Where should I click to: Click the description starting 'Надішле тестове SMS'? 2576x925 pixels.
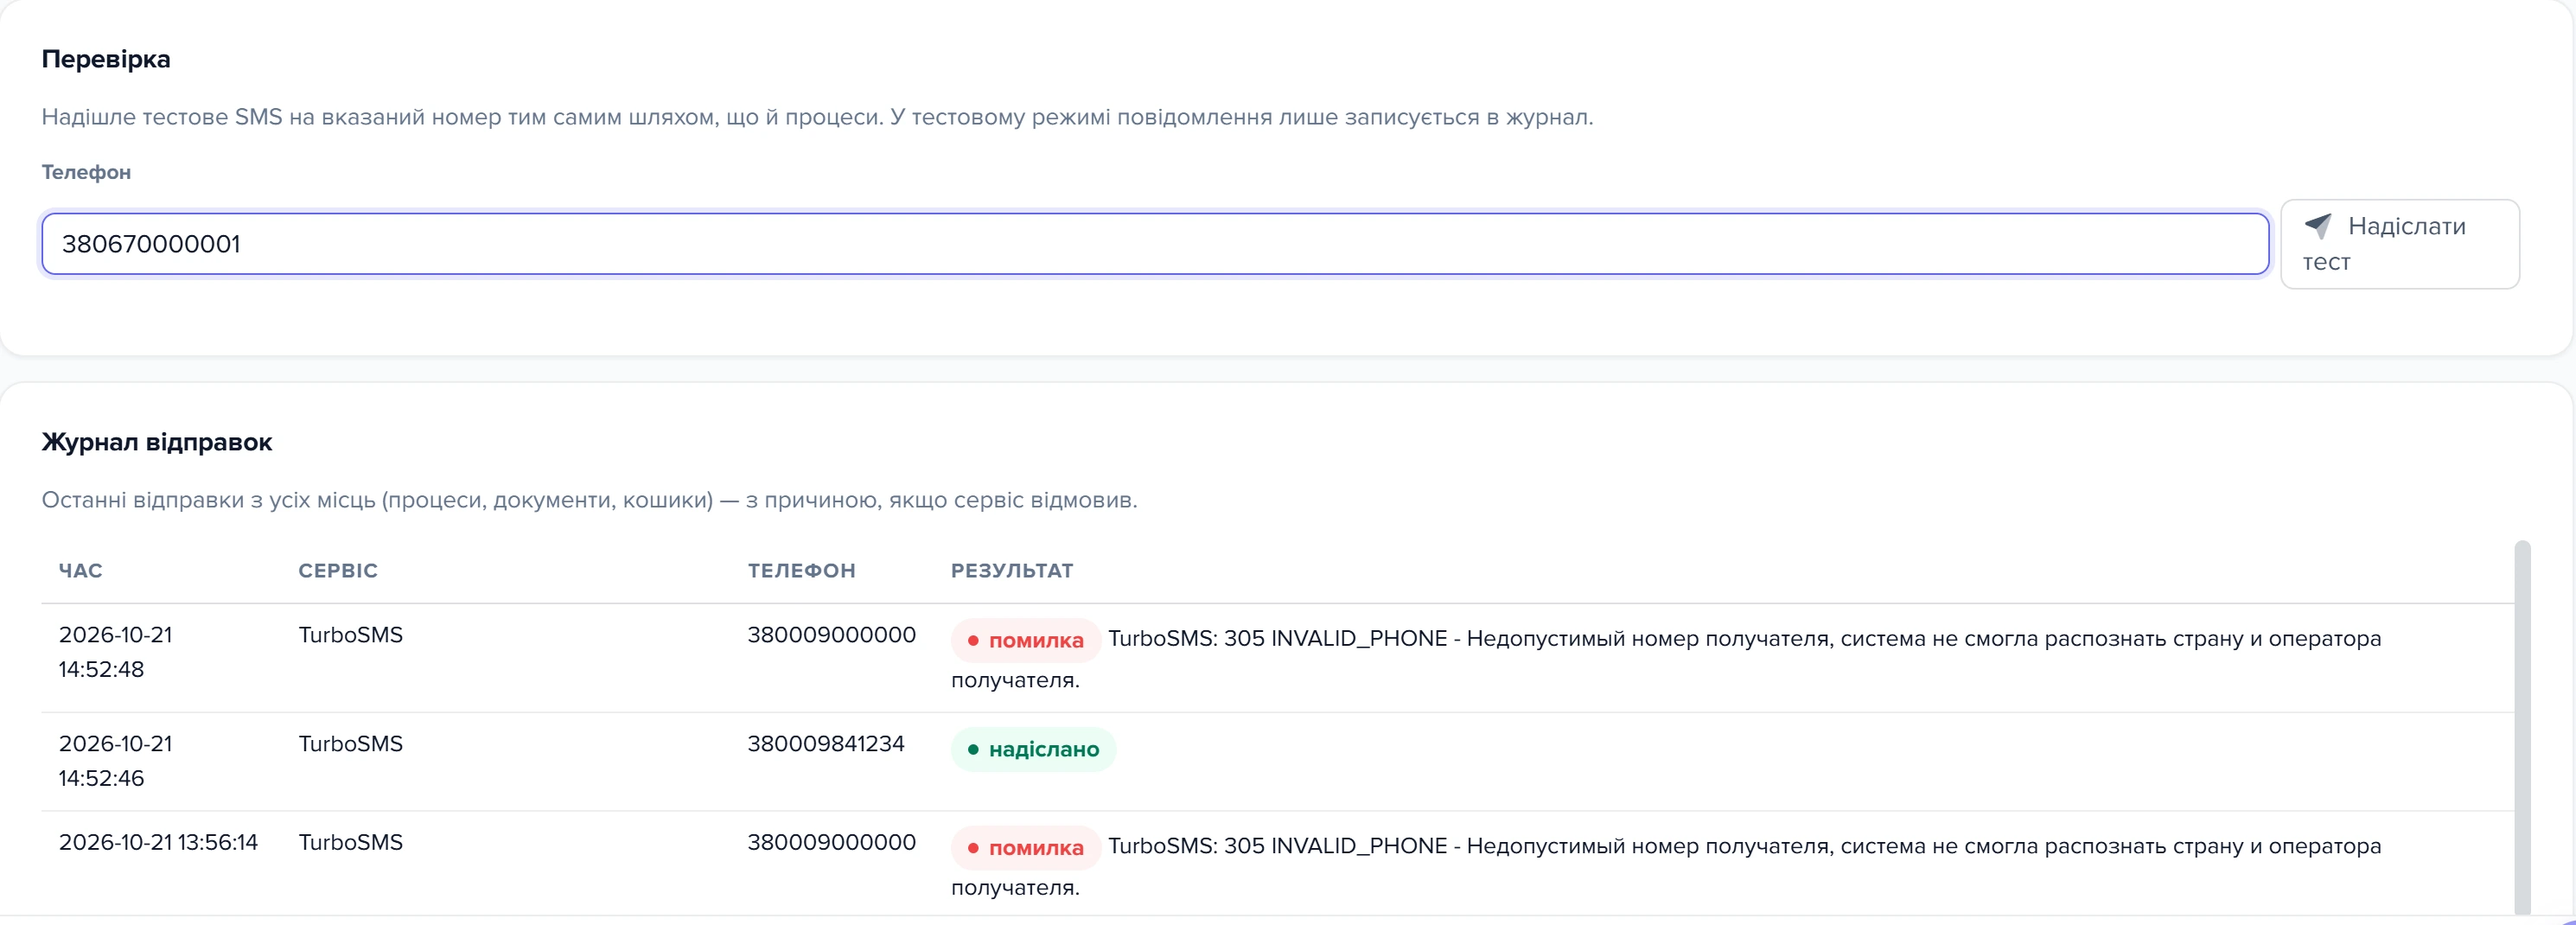click(x=817, y=117)
